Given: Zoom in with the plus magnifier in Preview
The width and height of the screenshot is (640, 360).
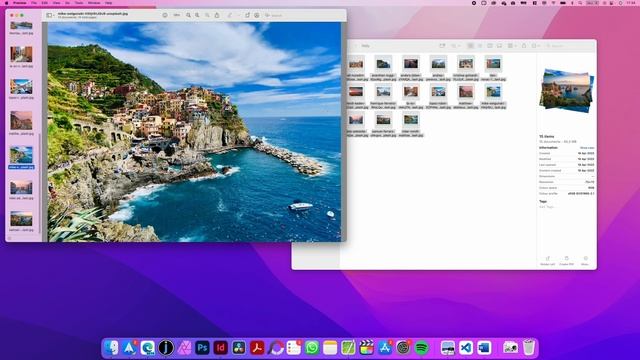Looking at the screenshot, I should click(x=197, y=15).
